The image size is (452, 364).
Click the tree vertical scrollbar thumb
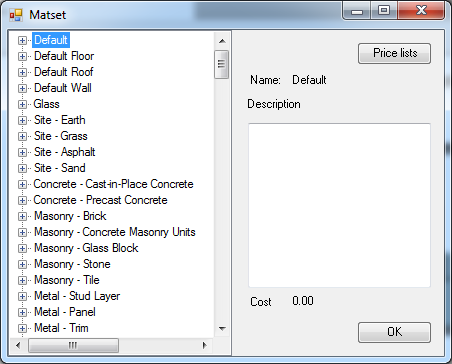click(221, 64)
